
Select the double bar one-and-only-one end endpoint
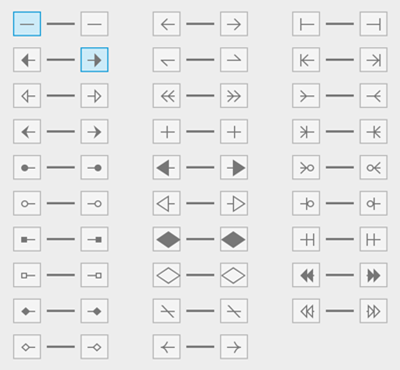[373, 239]
